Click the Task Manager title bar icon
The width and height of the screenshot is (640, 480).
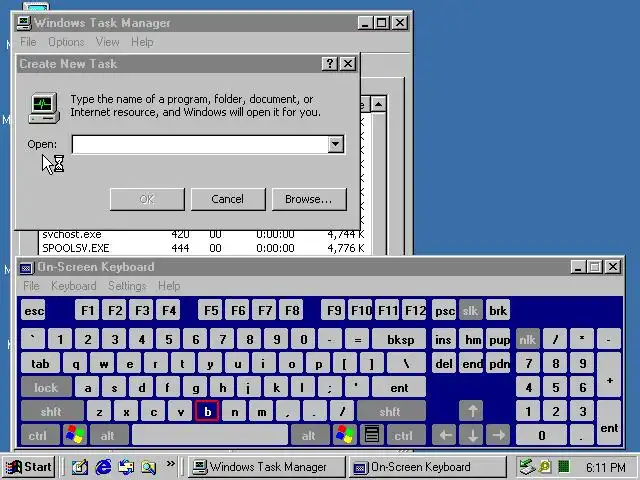pos(23,23)
